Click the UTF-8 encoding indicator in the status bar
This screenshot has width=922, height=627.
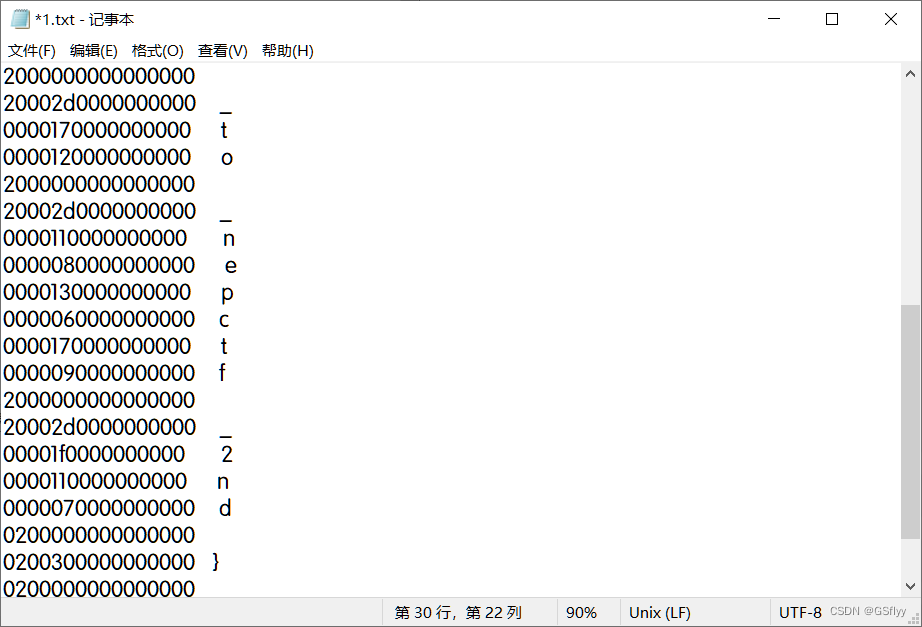(800, 611)
